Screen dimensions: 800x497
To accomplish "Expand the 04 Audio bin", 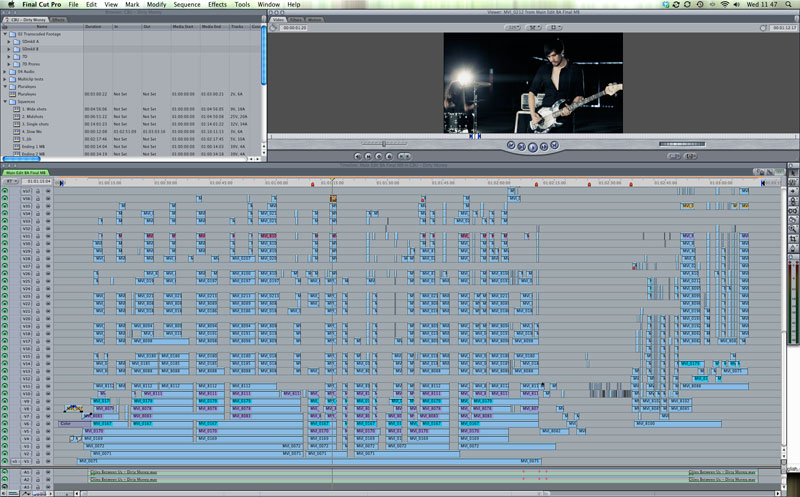I will click(x=6, y=72).
